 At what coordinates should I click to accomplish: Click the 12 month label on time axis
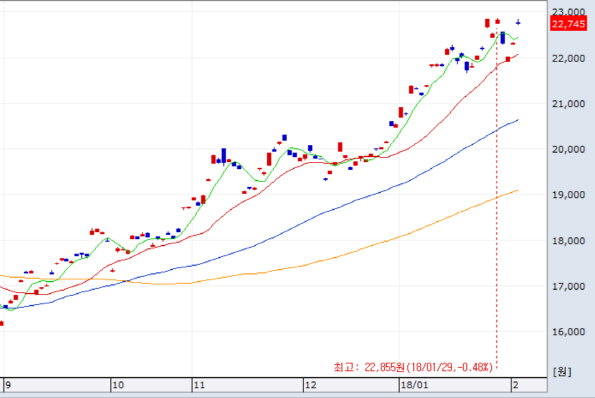click(310, 385)
